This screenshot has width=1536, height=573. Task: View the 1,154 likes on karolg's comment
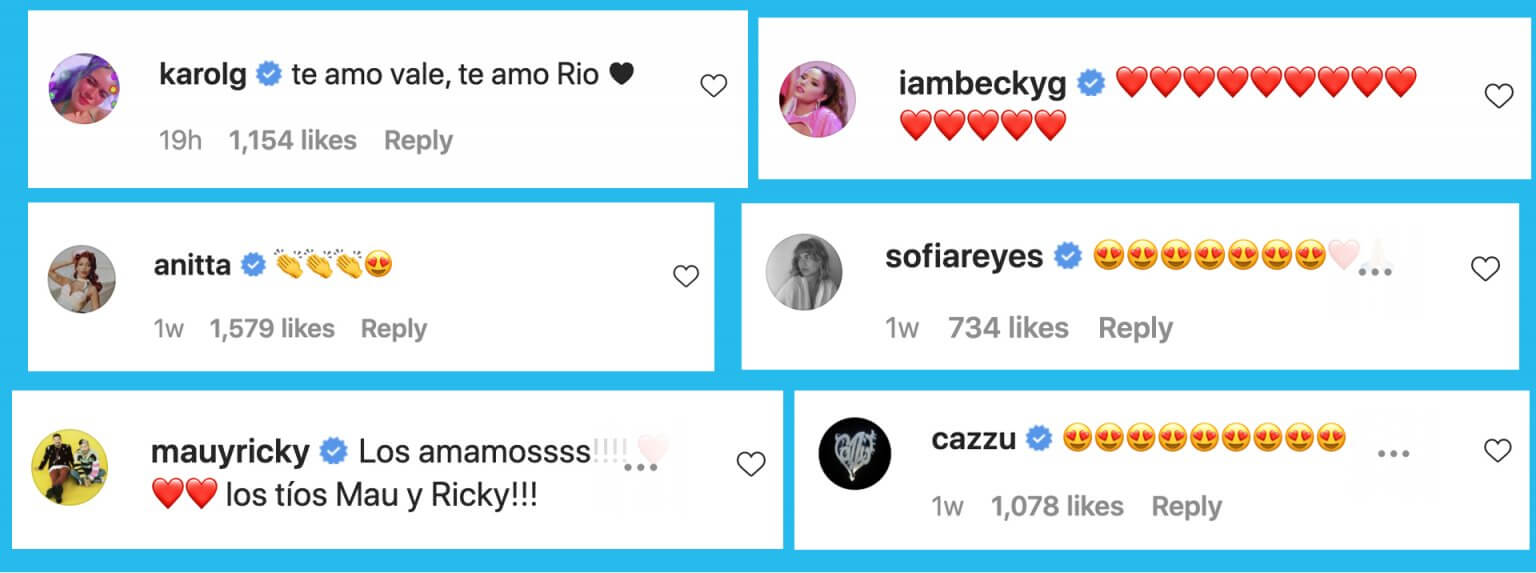click(x=293, y=141)
